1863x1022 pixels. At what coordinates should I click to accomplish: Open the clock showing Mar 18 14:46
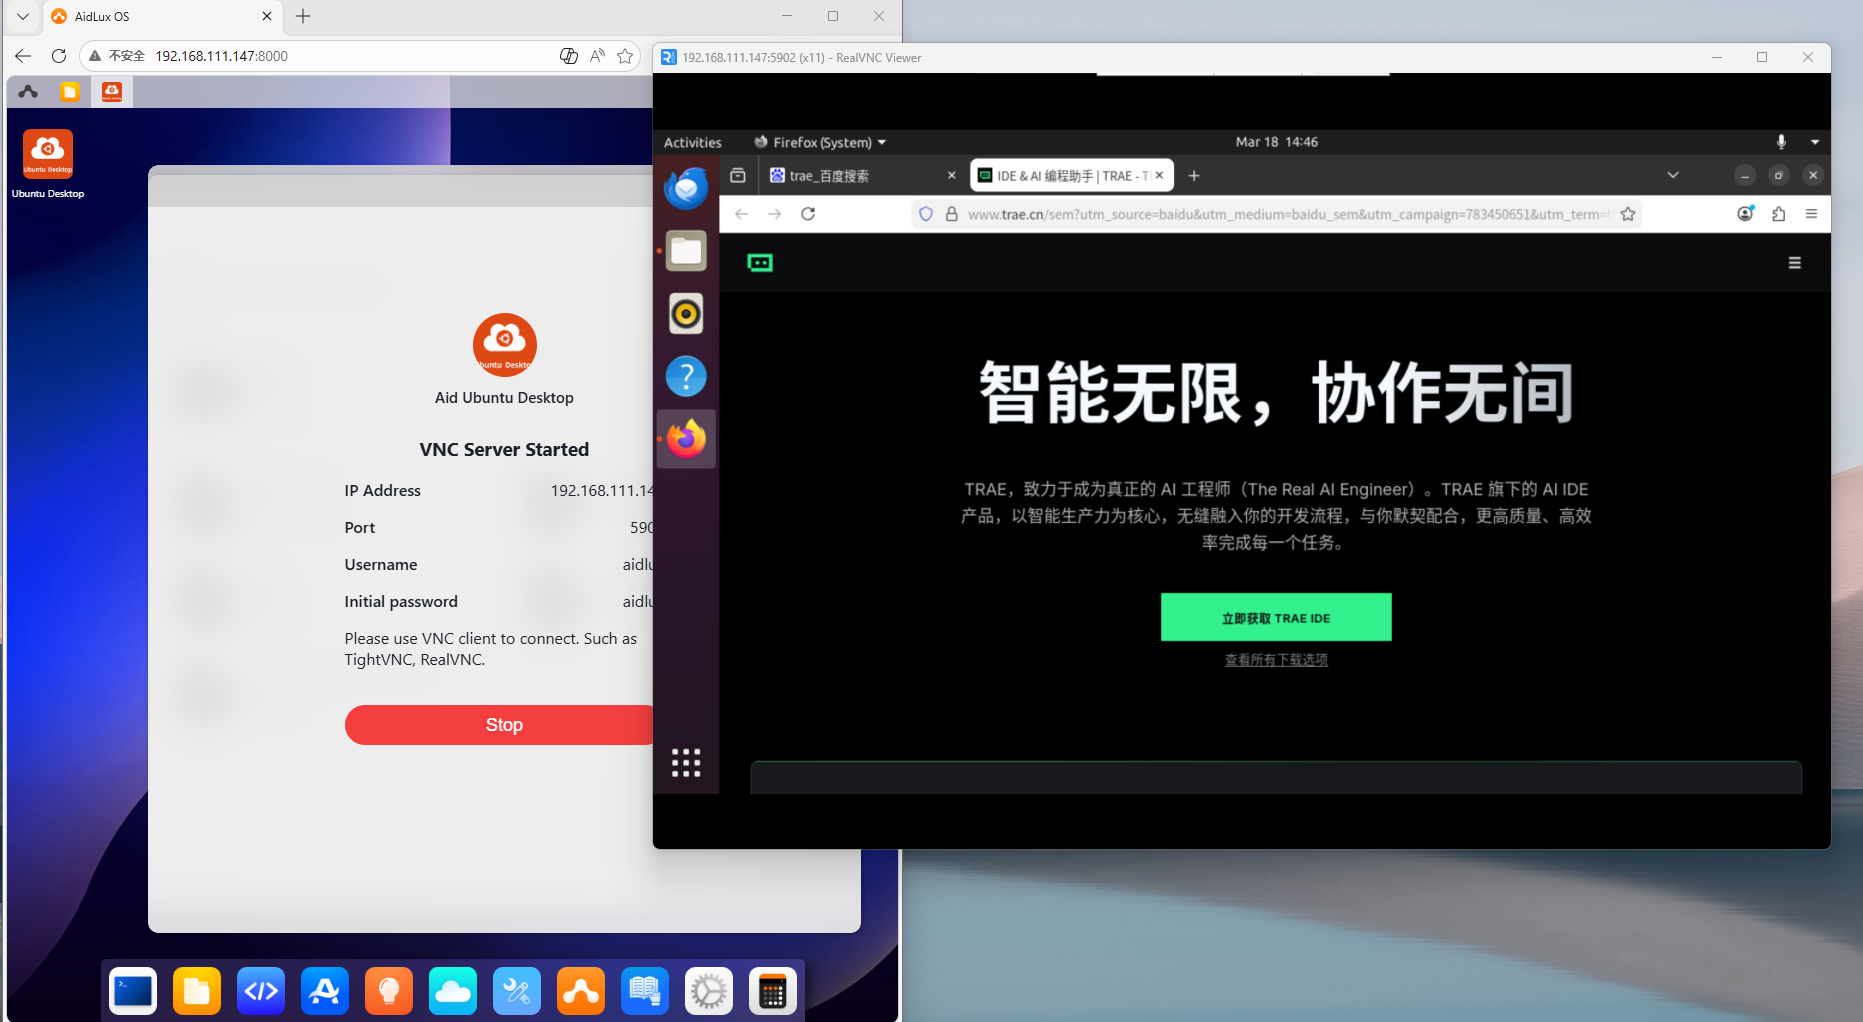pos(1276,142)
